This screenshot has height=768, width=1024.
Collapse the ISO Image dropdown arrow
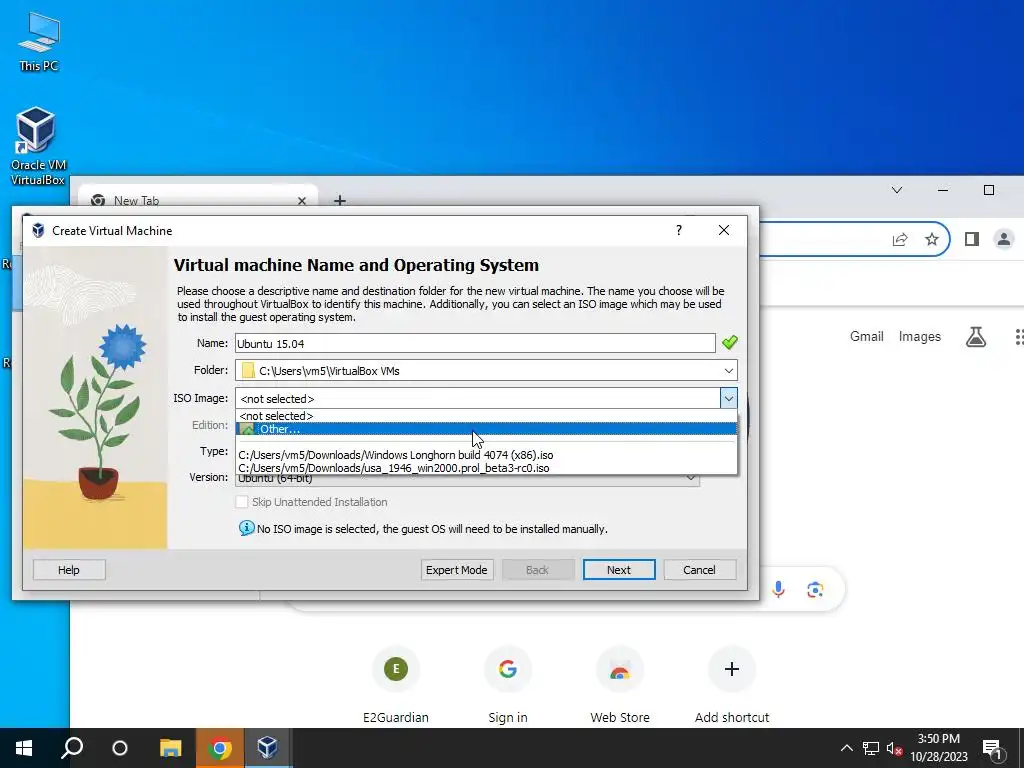point(728,398)
